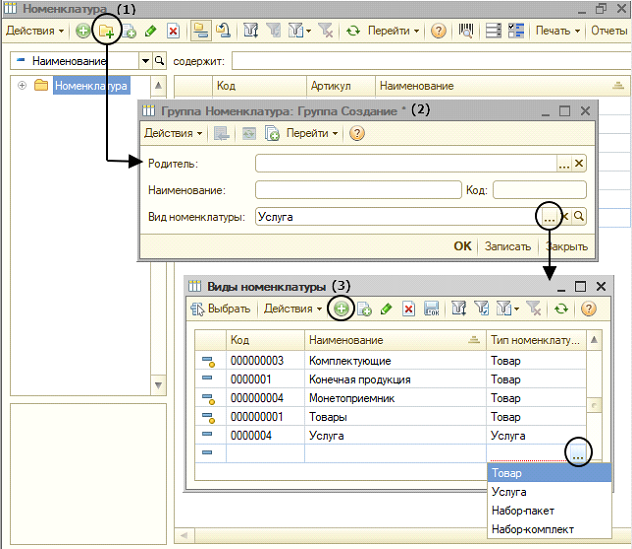Click barcode search icon in Номенклатура toolbar
The image size is (632, 549).
click(466, 31)
